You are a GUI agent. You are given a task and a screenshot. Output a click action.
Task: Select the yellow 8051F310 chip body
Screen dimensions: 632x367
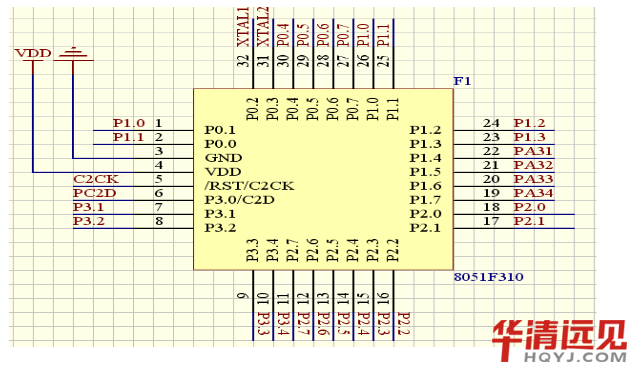click(323, 179)
